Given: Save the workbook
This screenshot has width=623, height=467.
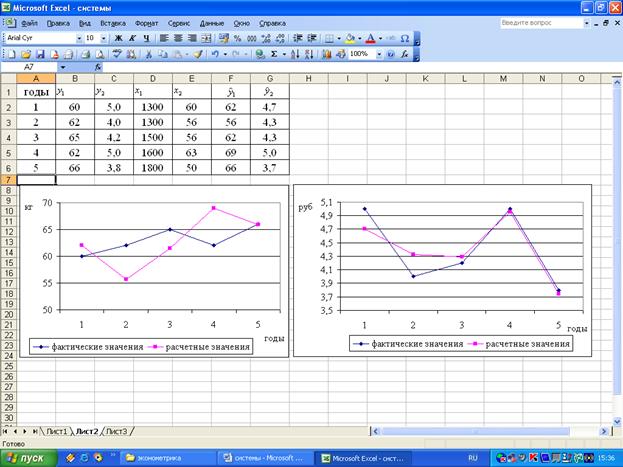Looking at the screenshot, I should [x=40, y=54].
